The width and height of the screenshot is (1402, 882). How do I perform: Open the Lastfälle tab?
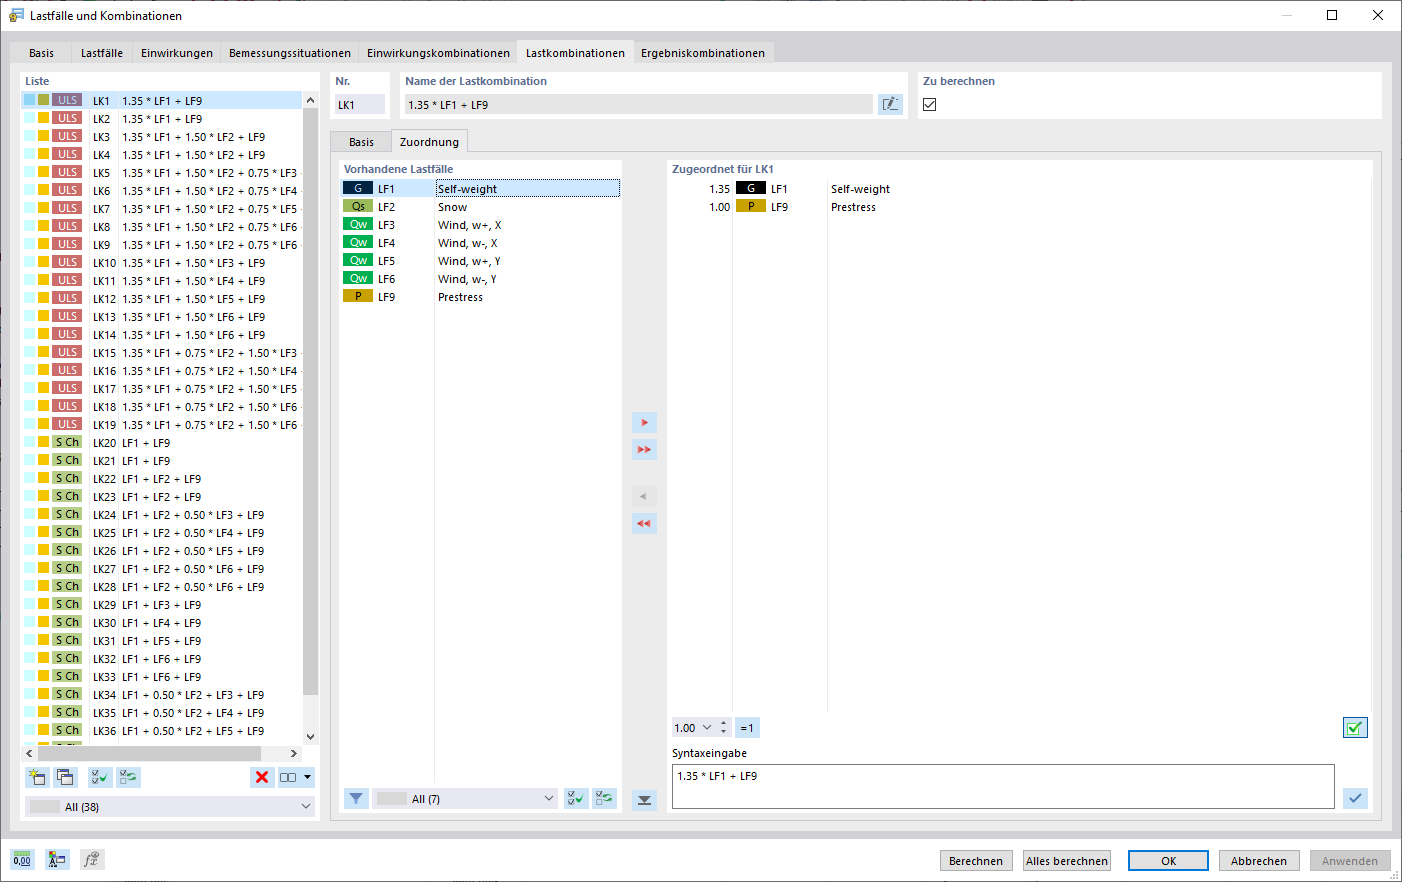[102, 53]
